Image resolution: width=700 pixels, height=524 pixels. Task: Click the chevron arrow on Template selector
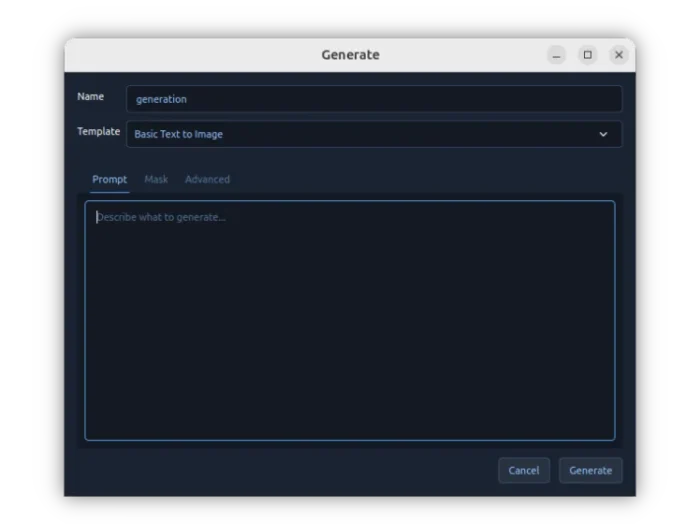tap(603, 134)
